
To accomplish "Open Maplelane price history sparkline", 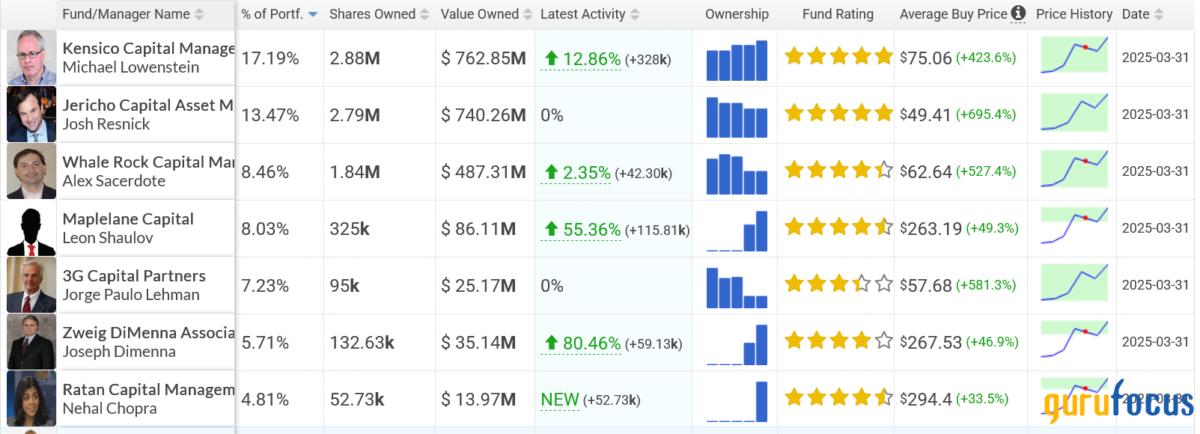I will (1074, 227).
